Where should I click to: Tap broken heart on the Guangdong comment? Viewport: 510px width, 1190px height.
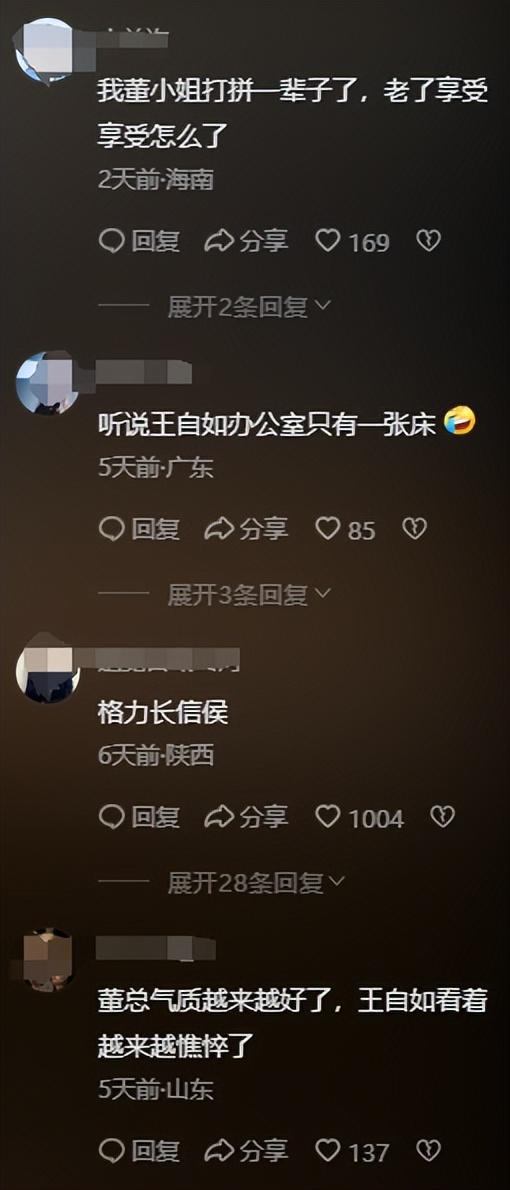pos(414,529)
